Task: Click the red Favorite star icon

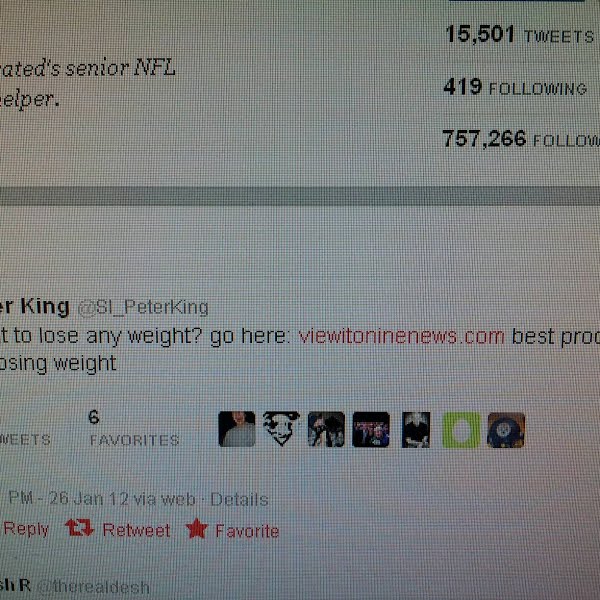Action: pyautogui.click(x=197, y=528)
